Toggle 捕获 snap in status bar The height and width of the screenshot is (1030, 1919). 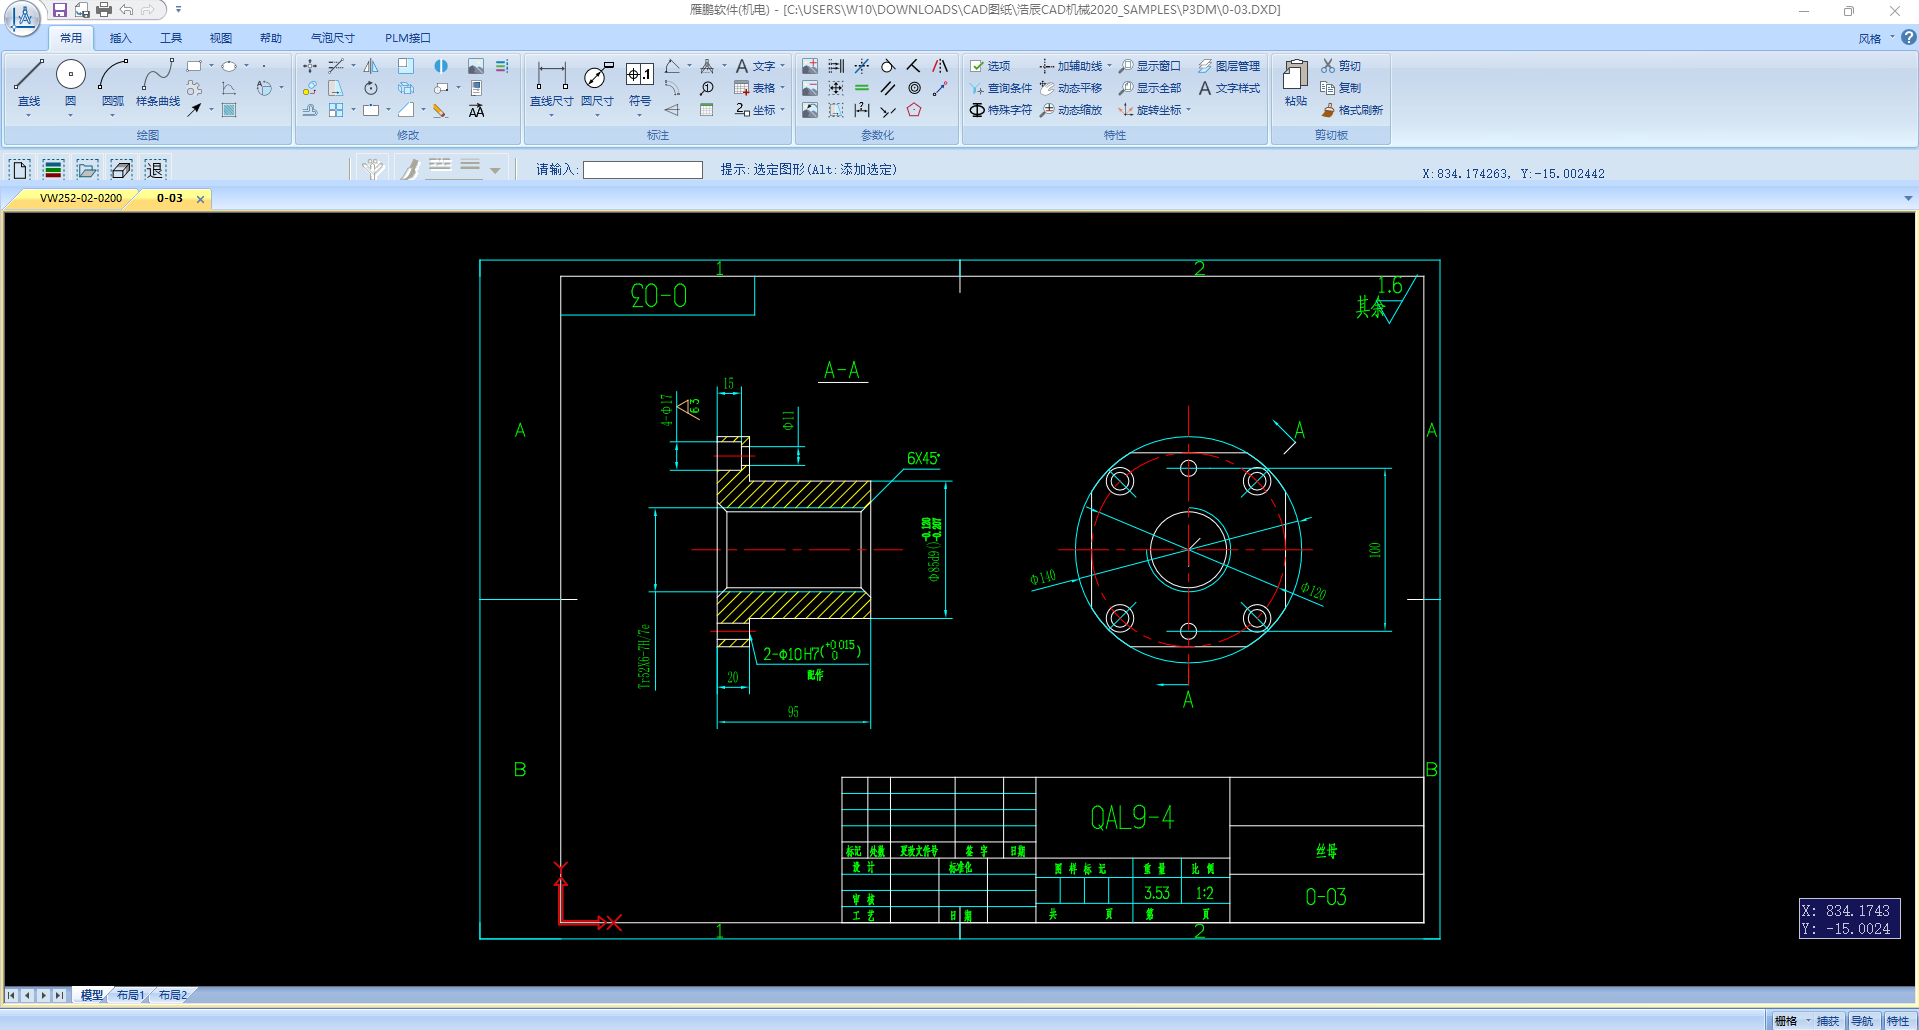click(x=1828, y=1021)
